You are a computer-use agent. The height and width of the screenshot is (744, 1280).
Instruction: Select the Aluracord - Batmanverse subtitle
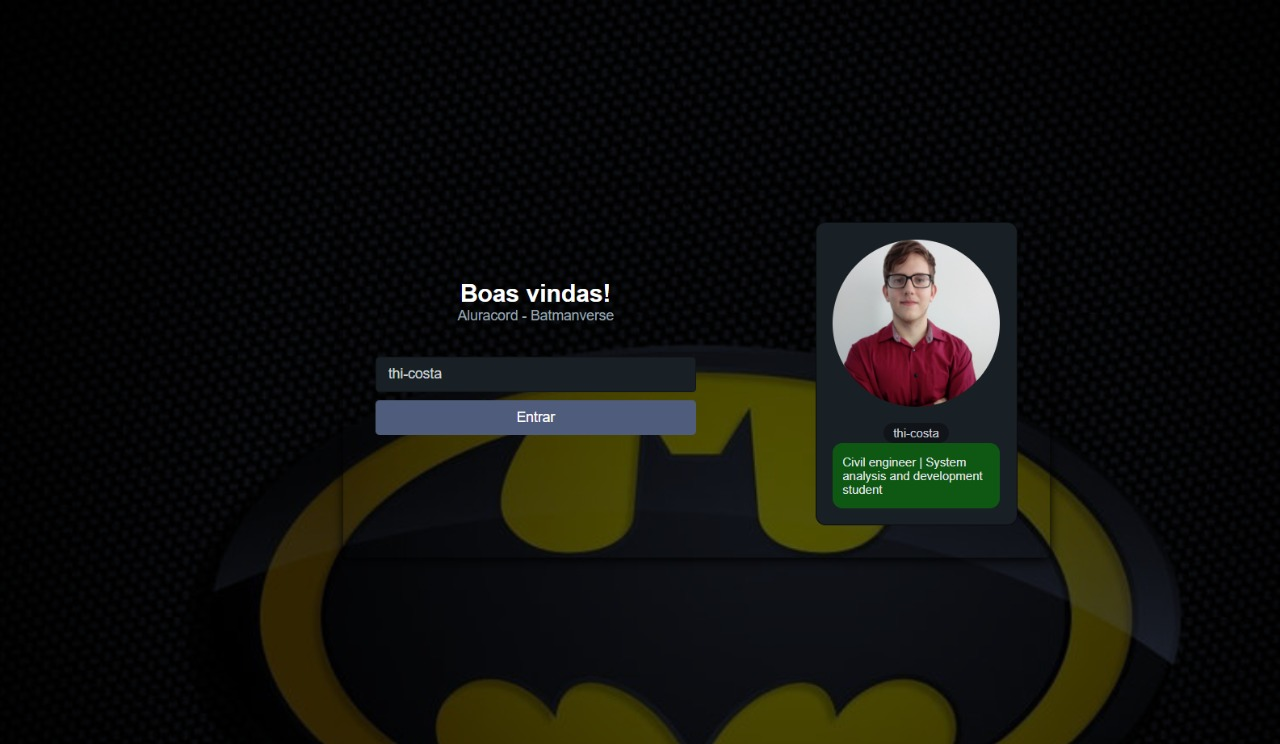(x=535, y=315)
